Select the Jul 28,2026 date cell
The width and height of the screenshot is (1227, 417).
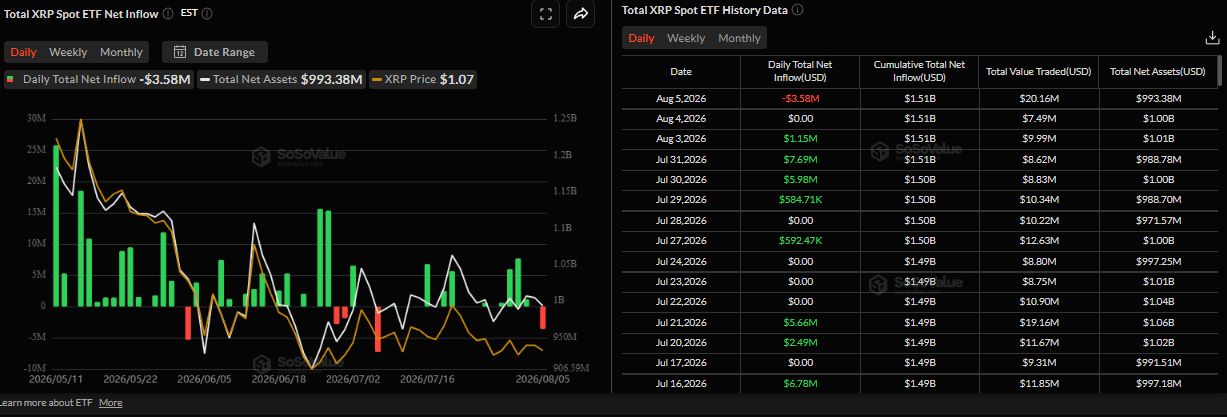(x=680, y=220)
